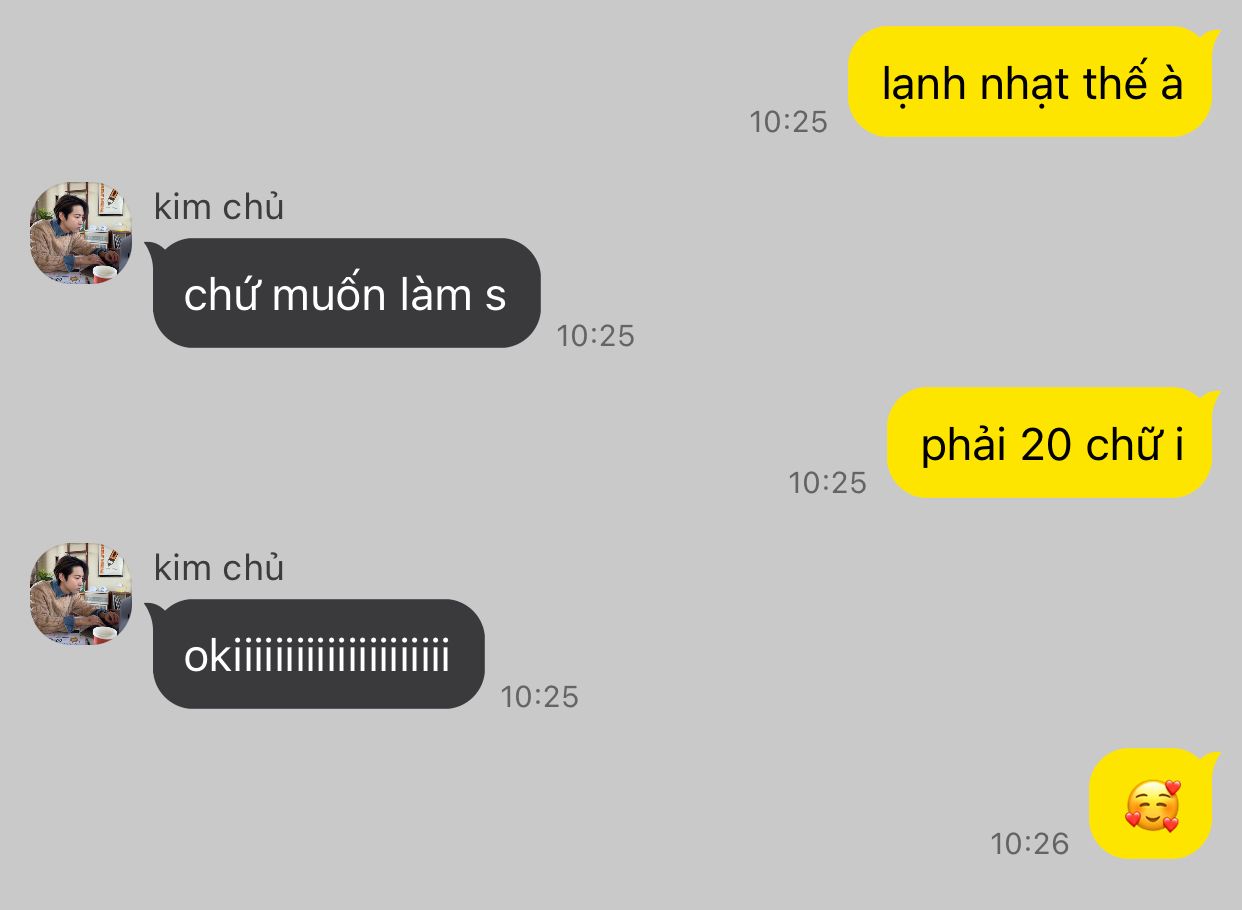This screenshot has width=1242, height=910.
Task: Open kim chủ's avatar beside the 'okiiii' message
Action: point(81,594)
